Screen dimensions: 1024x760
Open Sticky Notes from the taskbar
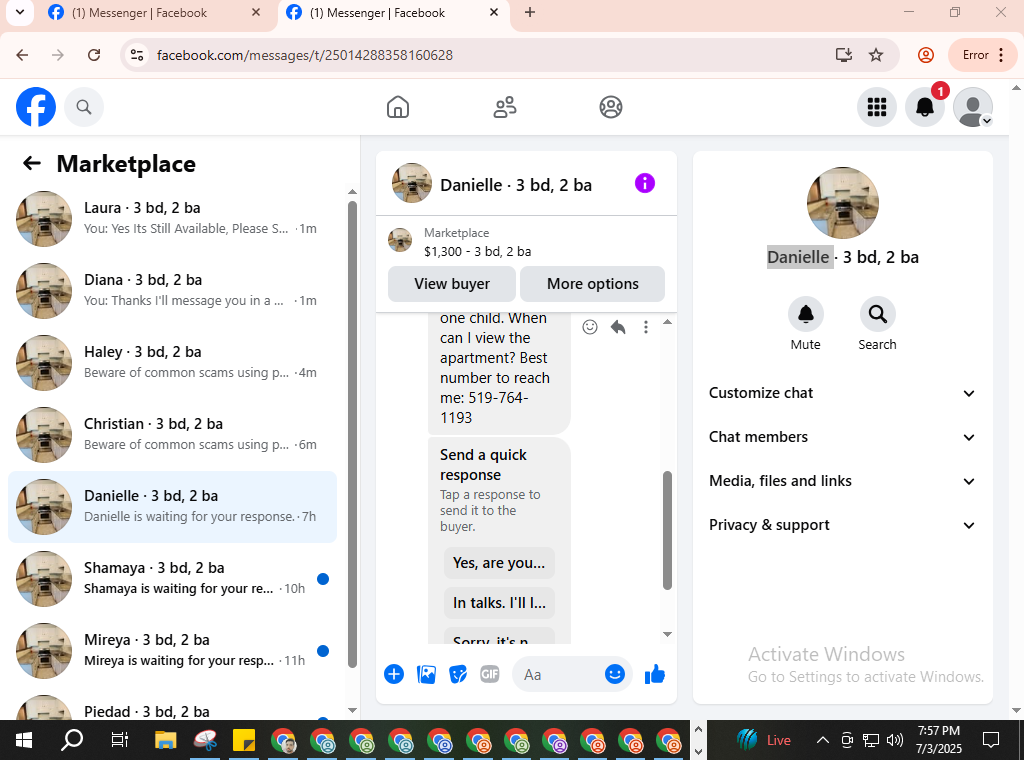(x=244, y=740)
